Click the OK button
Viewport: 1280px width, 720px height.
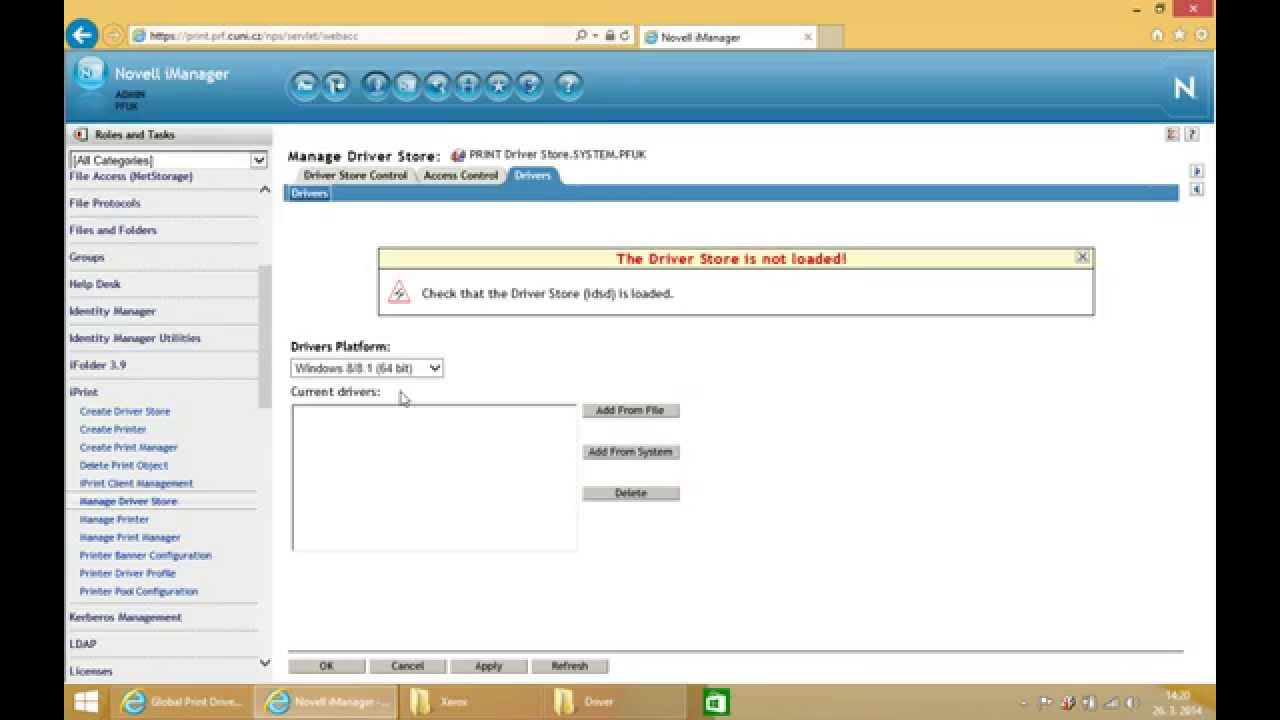click(x=326, y=666)
